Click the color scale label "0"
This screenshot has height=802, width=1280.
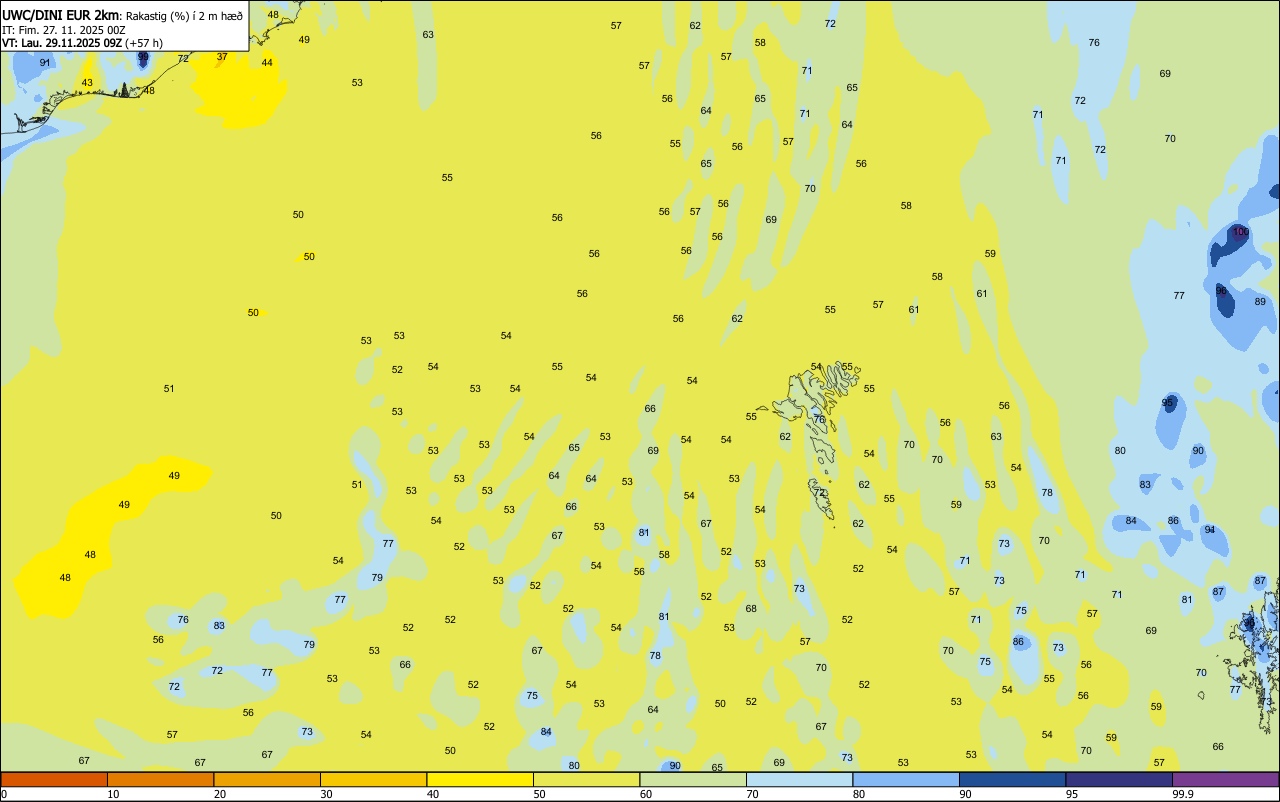click(x=4, y=794)
